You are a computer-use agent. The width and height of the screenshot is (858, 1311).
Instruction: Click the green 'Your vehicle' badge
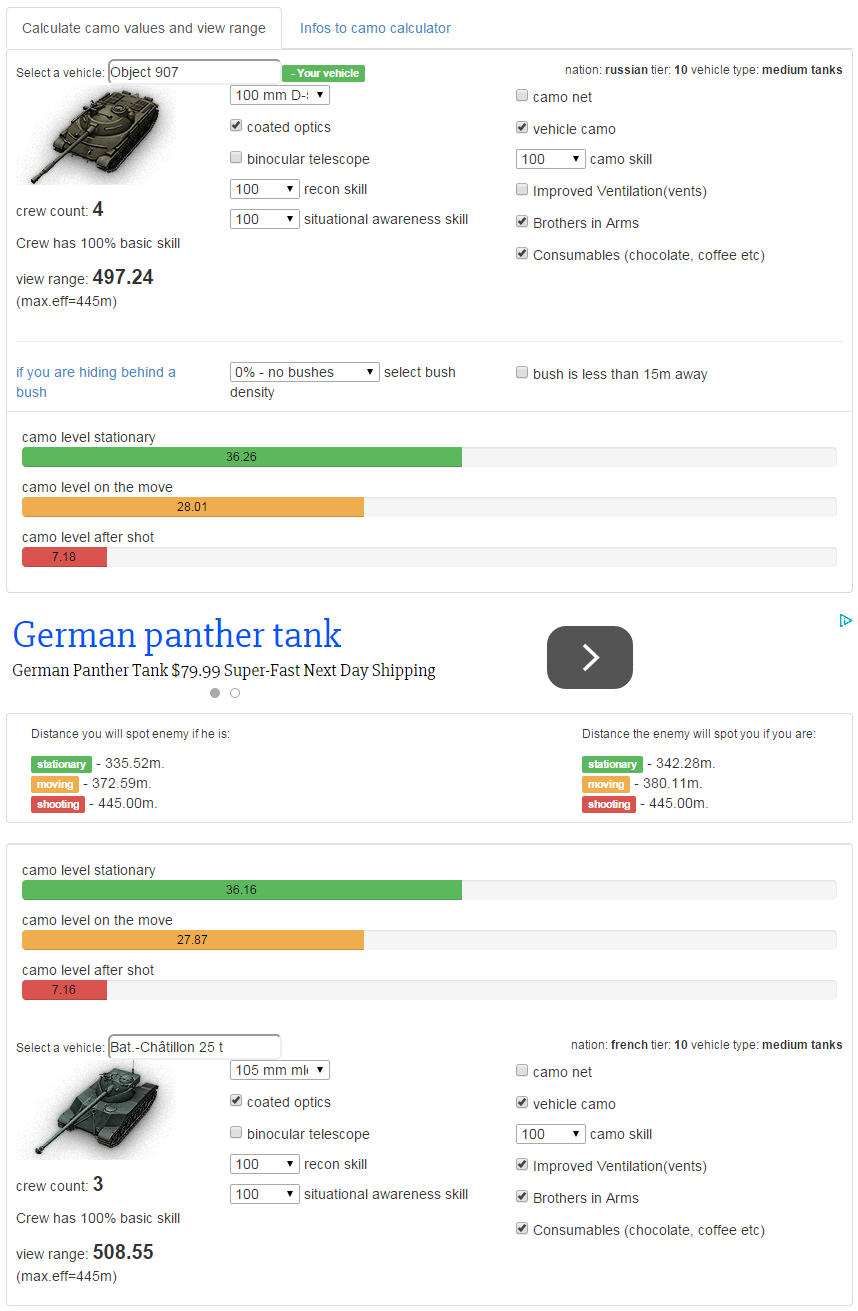click(323, 73)
